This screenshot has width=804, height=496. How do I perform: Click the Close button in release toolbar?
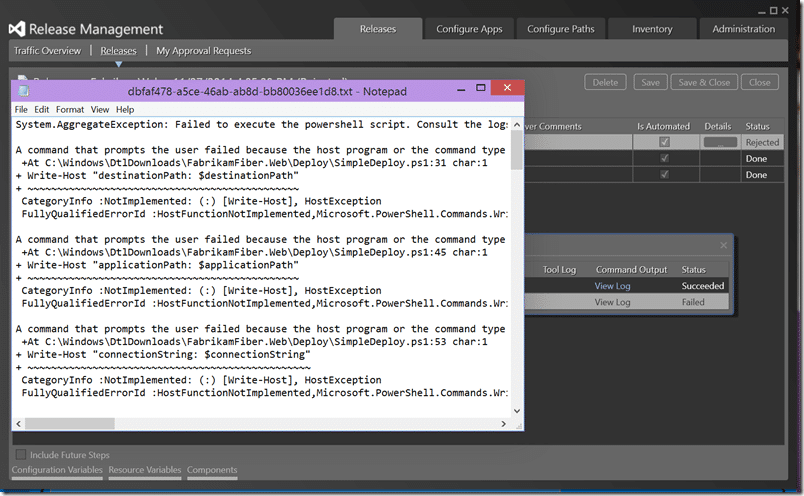[x=759, y=82]
